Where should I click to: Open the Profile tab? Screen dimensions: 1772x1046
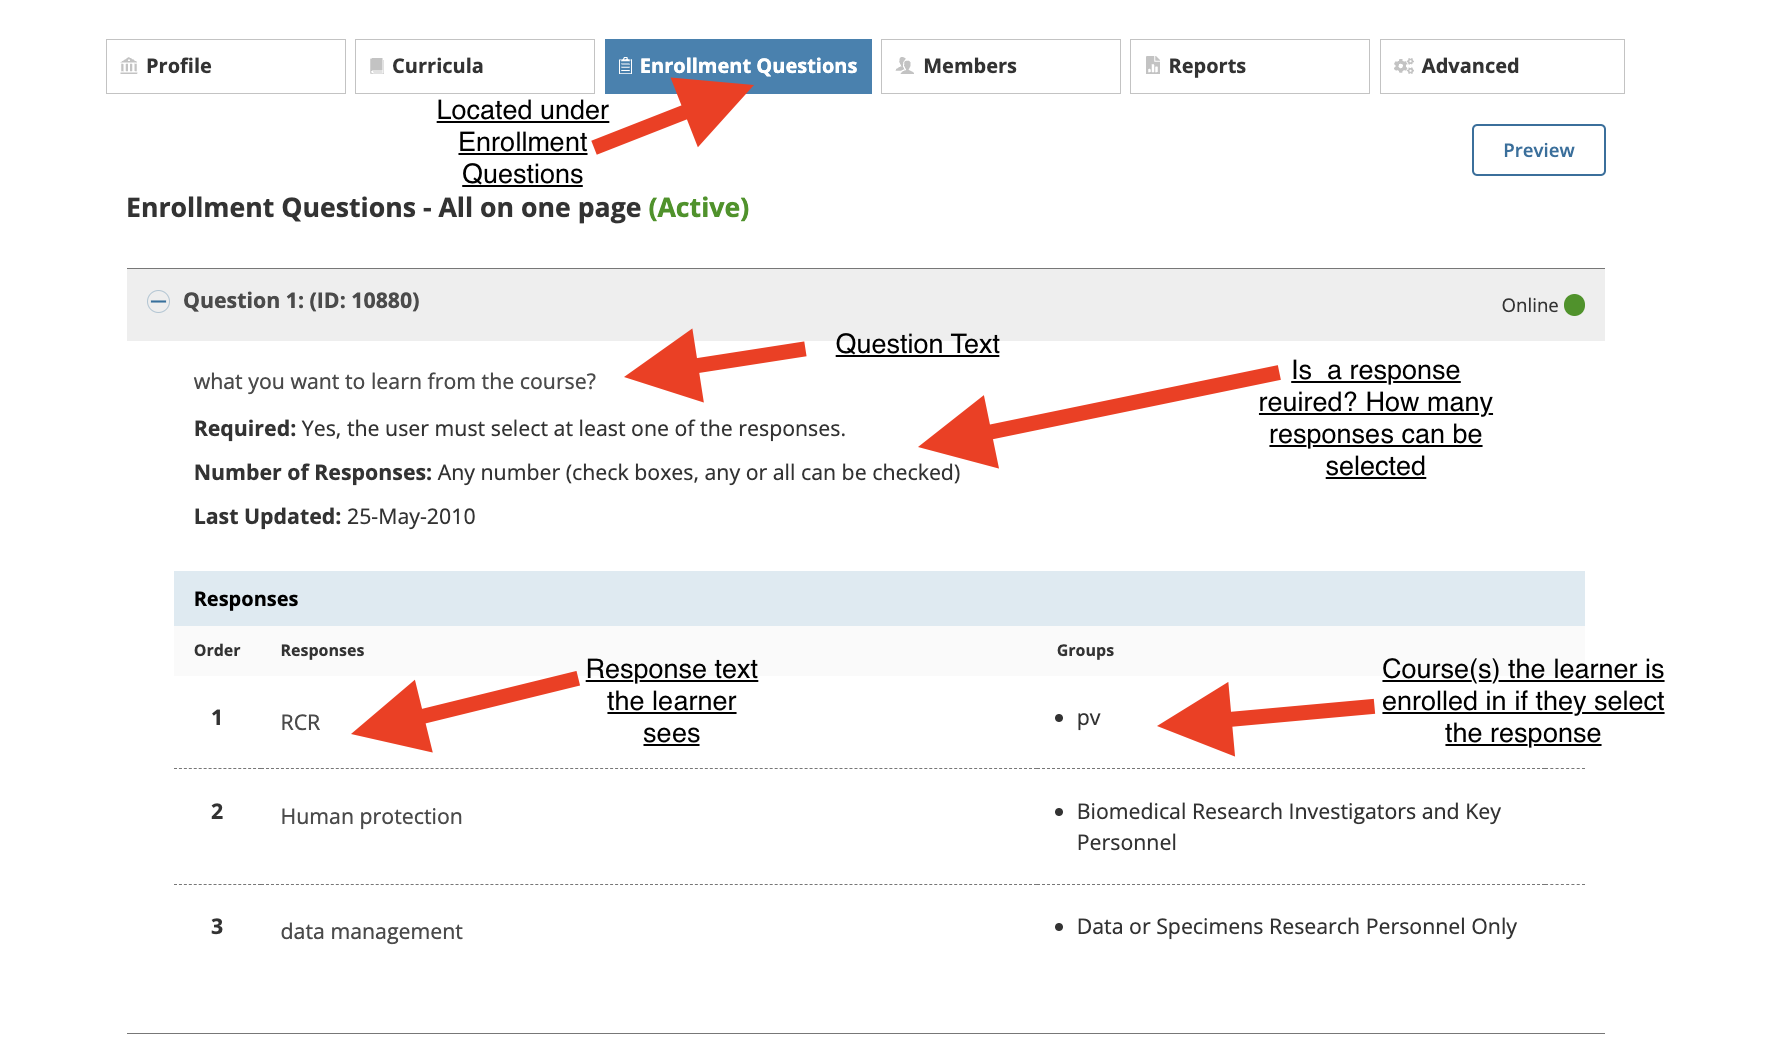tap(226, 66)
